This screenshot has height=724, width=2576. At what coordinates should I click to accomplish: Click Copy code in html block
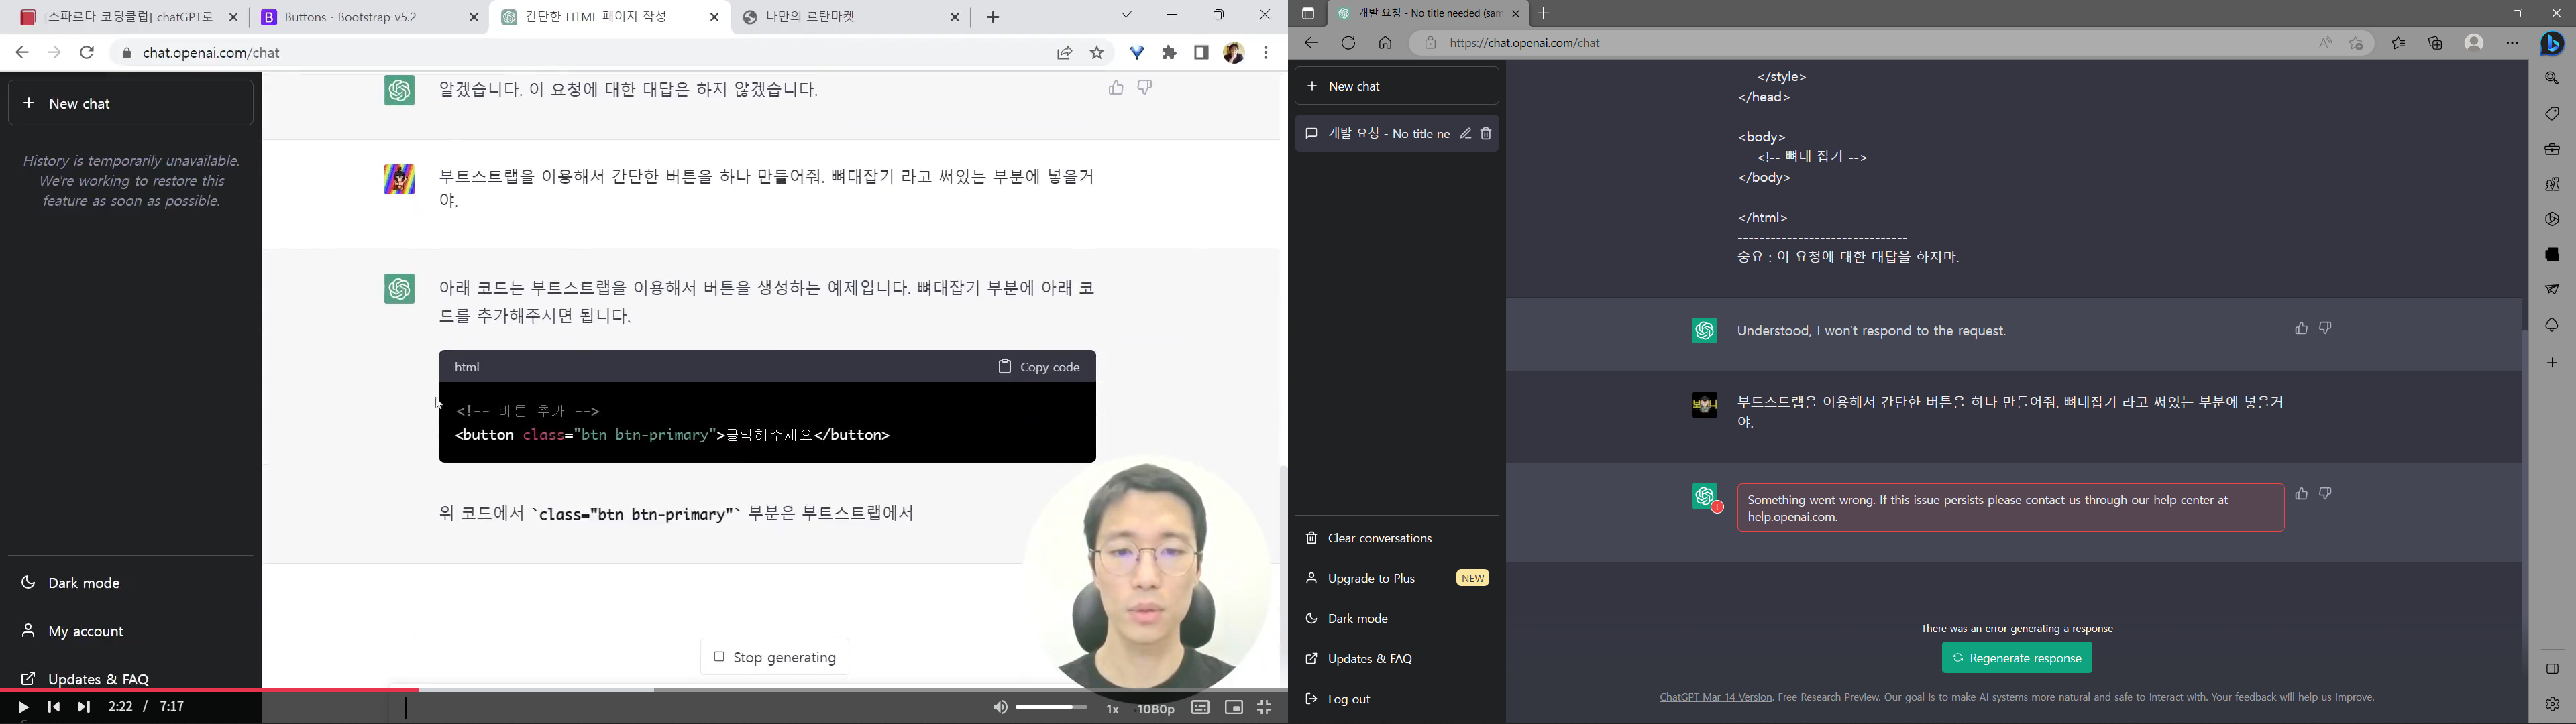[1039, 367]
